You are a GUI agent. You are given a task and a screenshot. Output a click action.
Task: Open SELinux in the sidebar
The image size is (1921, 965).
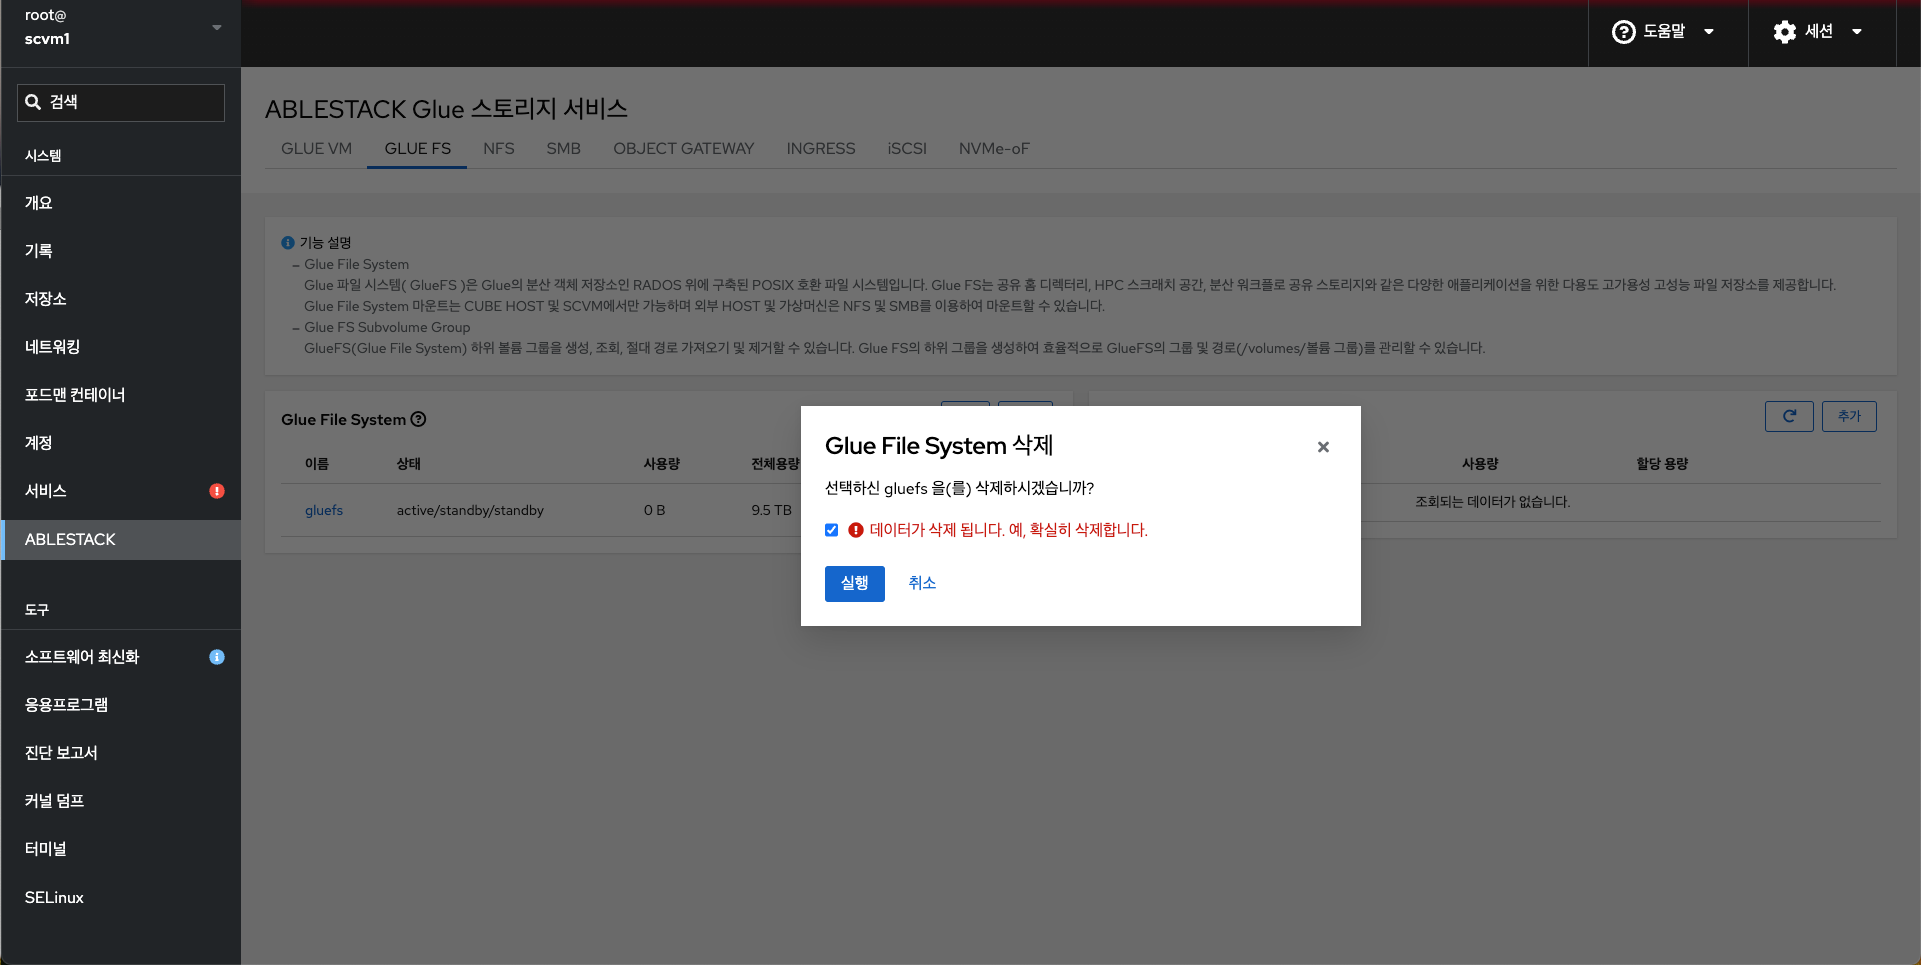(x=121, y=898)
